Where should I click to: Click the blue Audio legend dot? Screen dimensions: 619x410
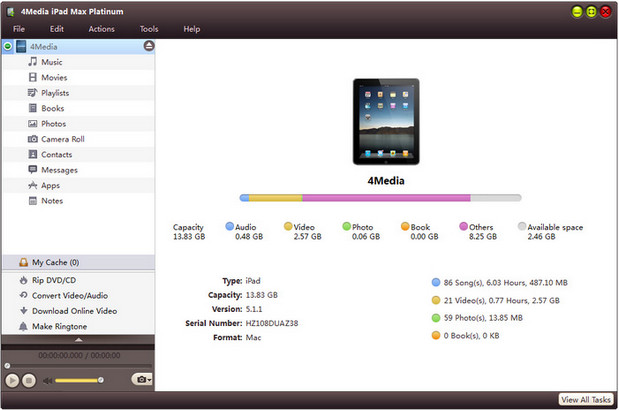(x=229, y=226)
